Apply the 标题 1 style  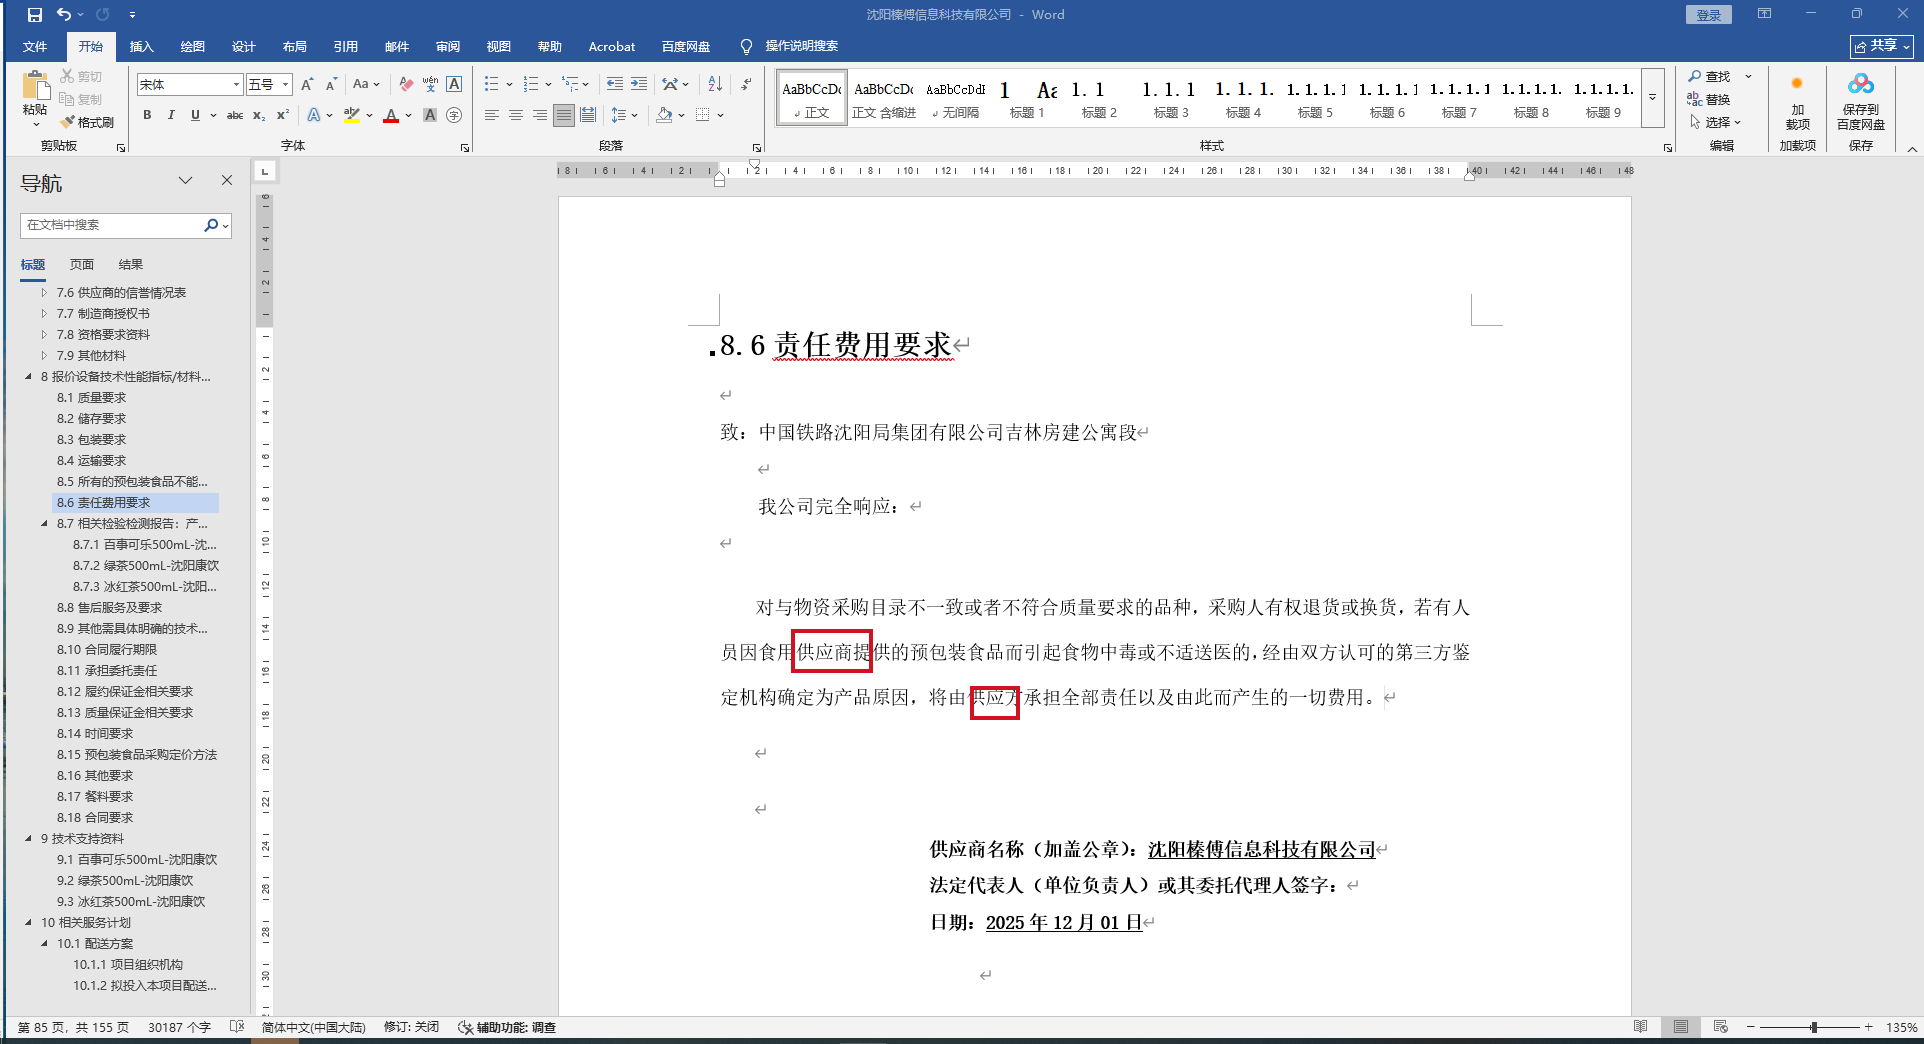point(1027,98)
